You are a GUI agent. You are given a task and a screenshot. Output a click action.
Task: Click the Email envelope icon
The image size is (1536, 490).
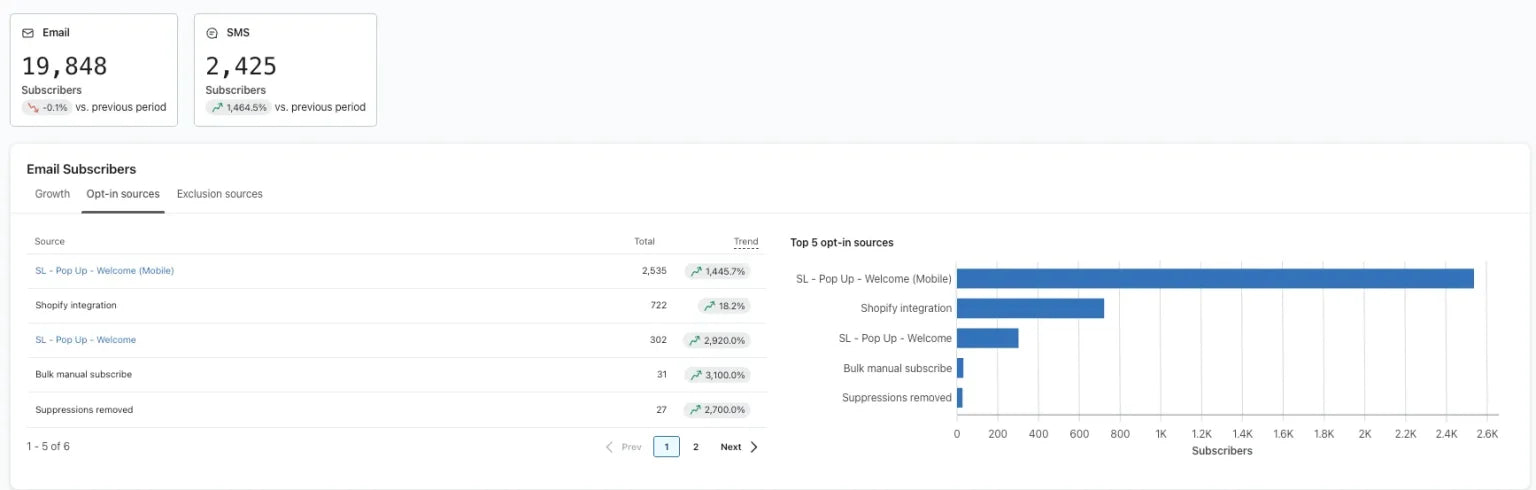coord(28,33)
